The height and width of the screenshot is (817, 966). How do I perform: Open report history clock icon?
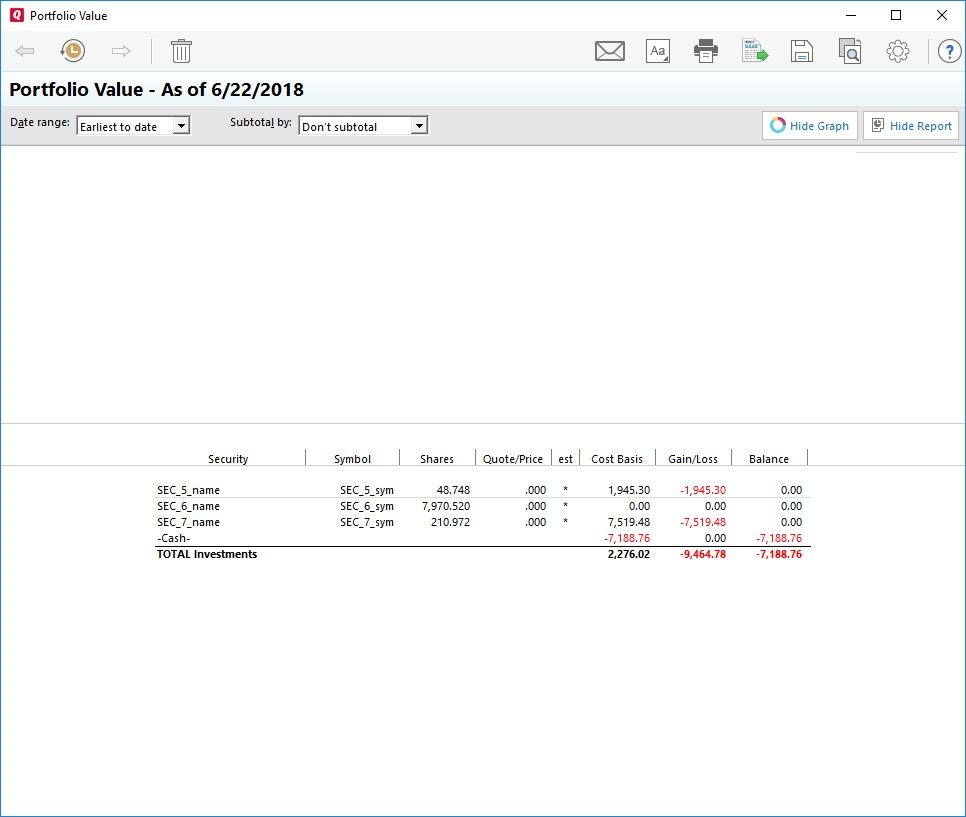[x=72, y=51]
